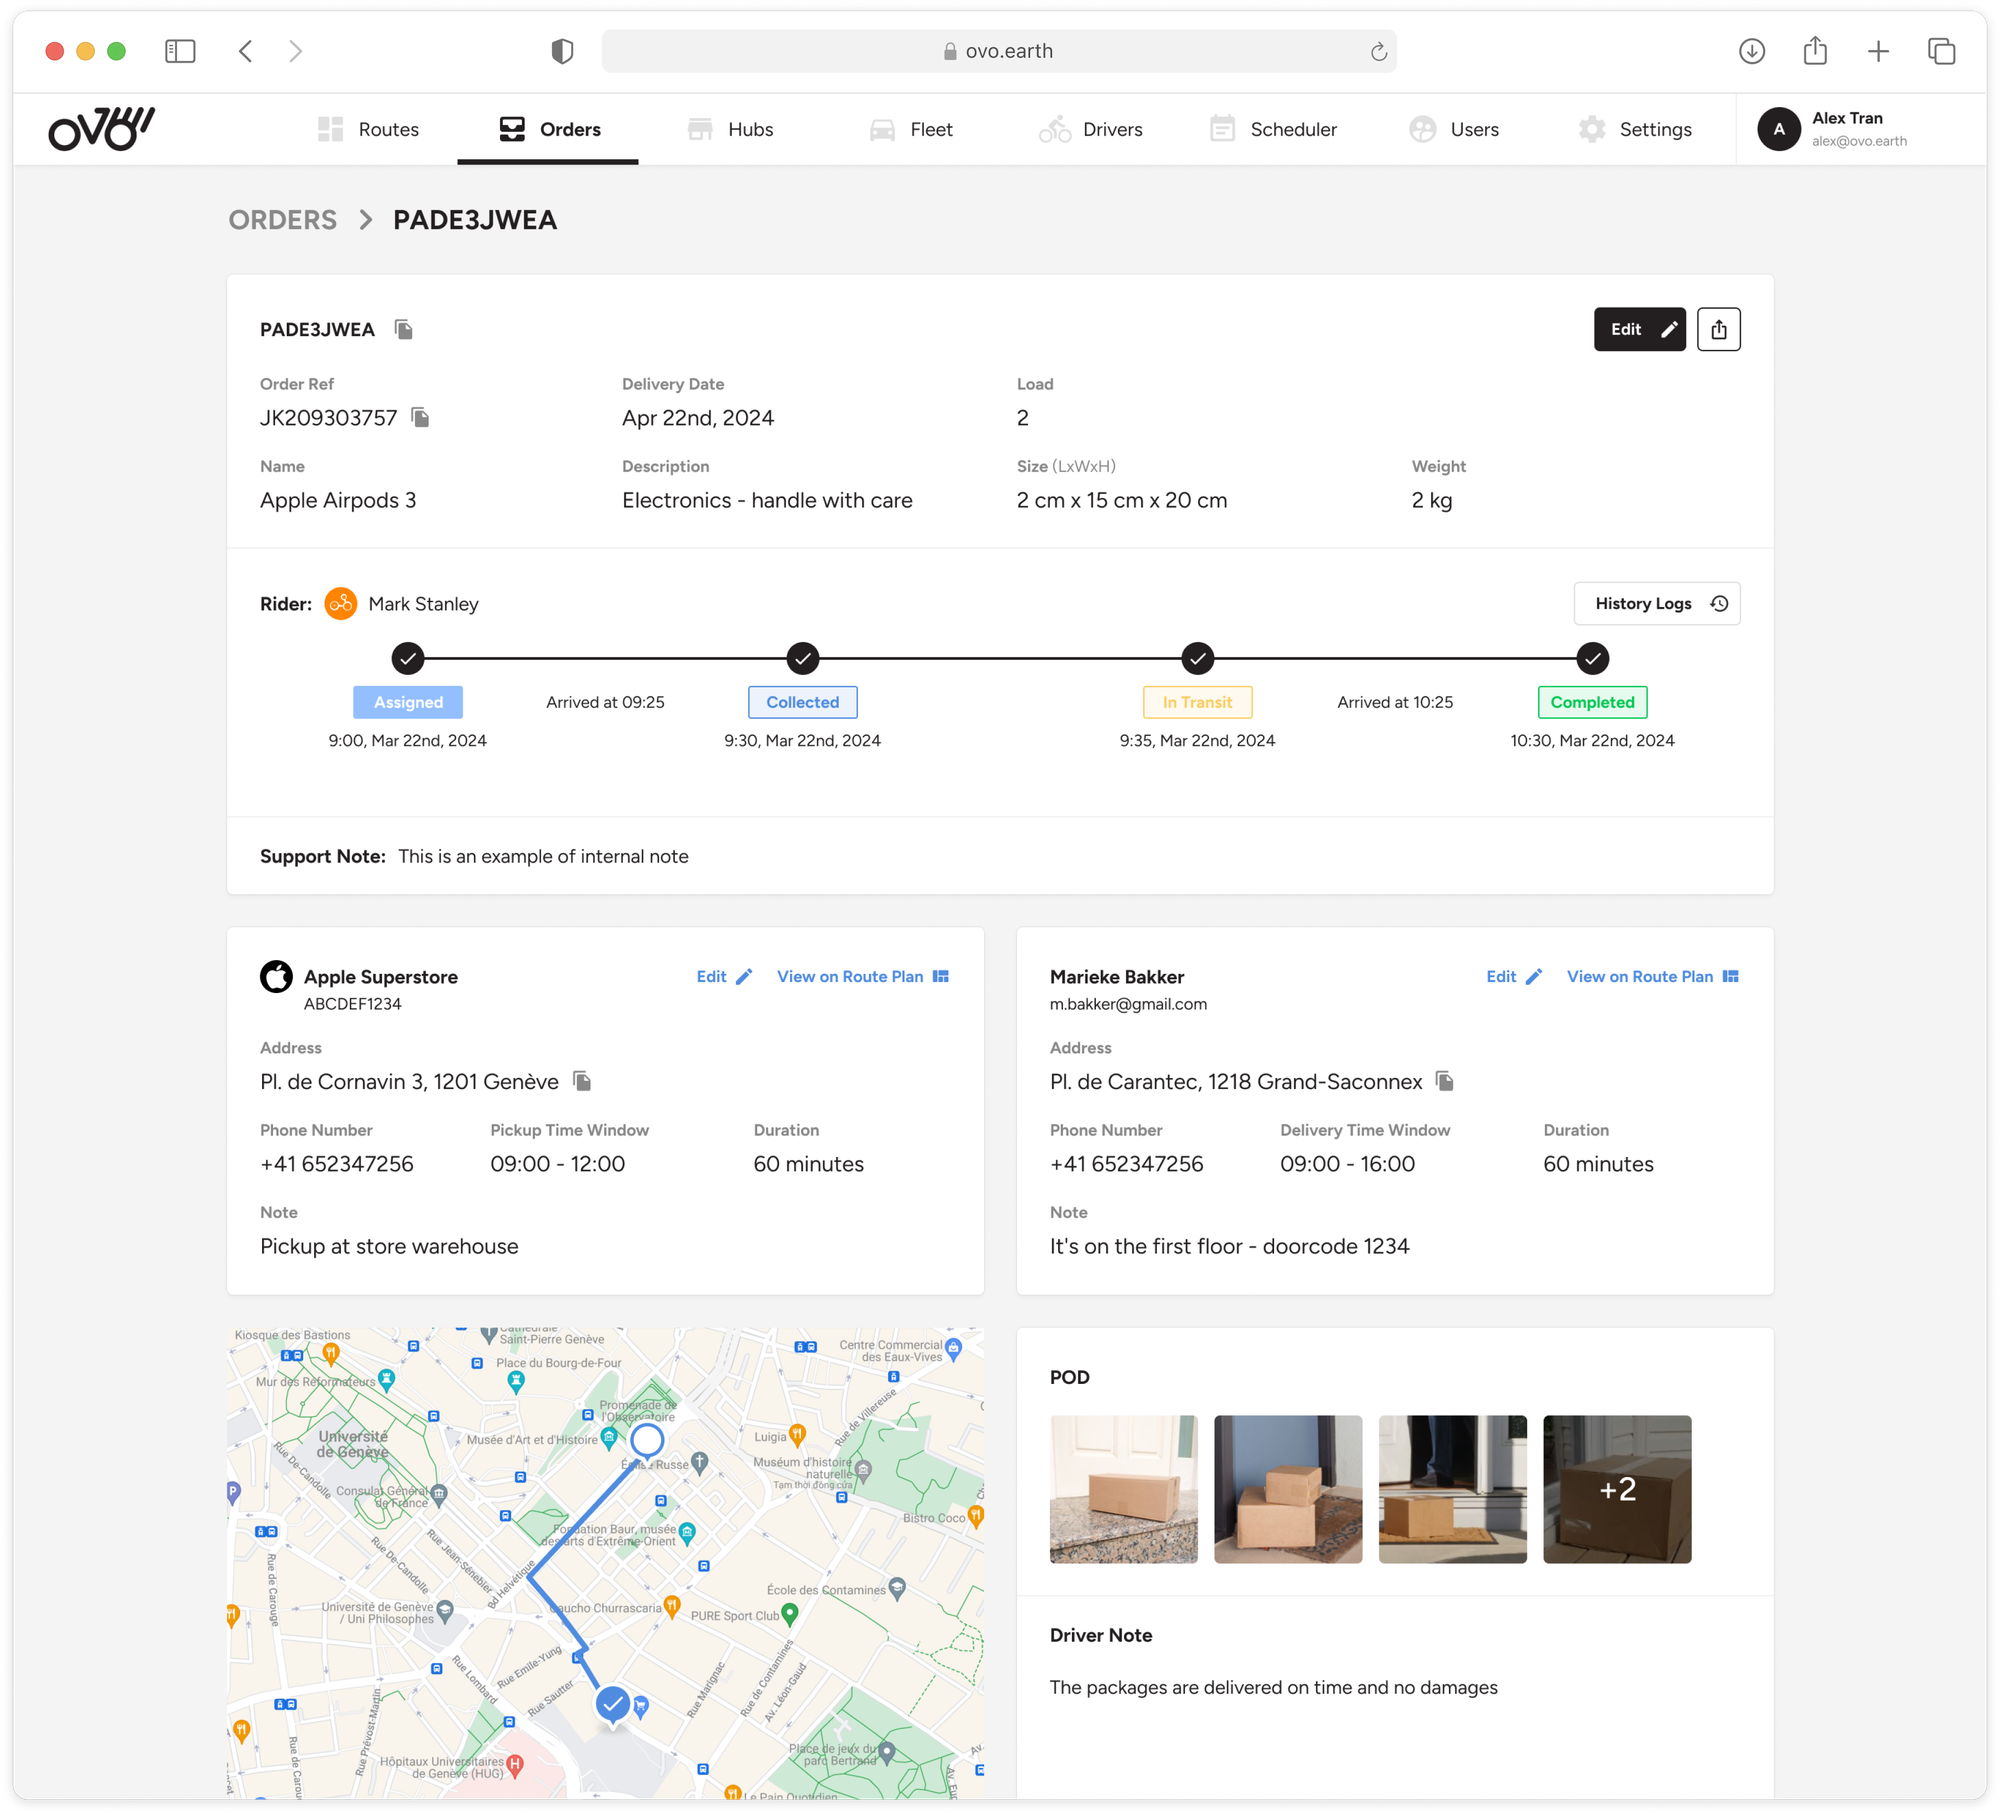2000x1815 pixels.
Task: Go back to the ORDERS breadcrumb
Action: point(283,220)
